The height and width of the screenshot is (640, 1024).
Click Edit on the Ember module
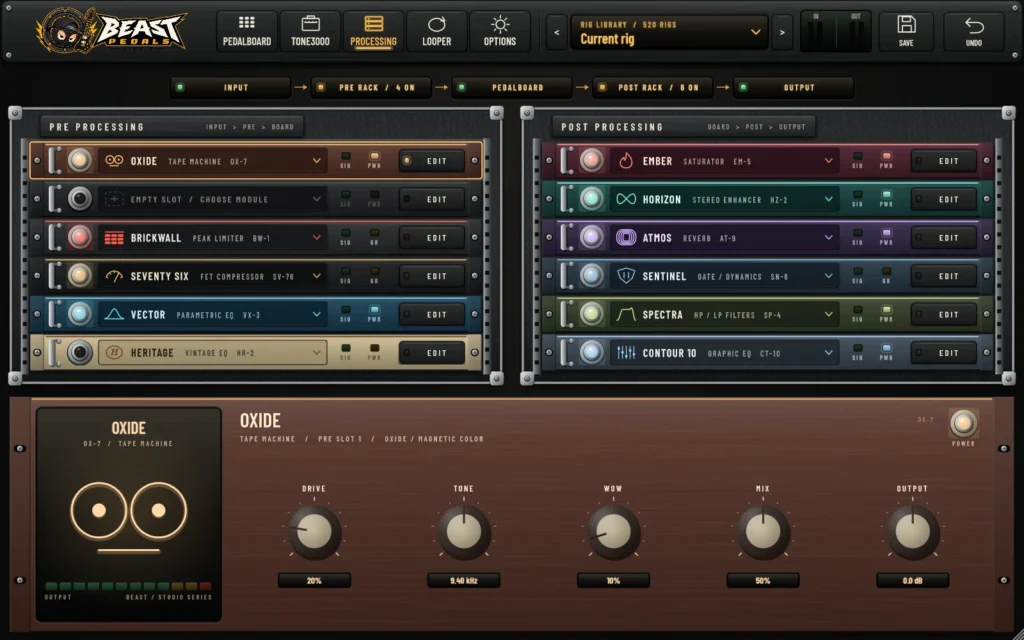944,161
